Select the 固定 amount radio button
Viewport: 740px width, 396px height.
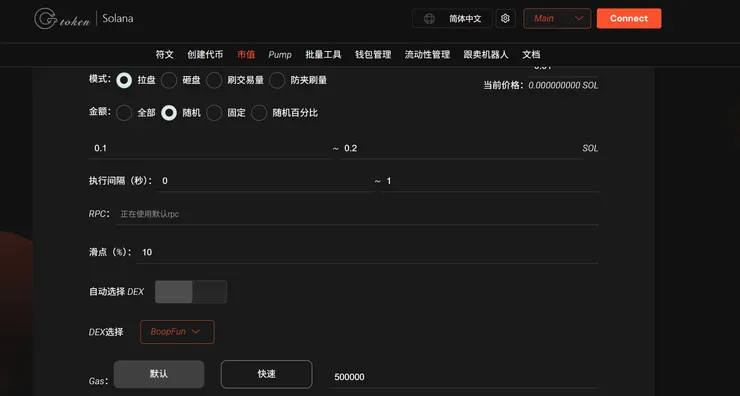[x=214, y=113]
